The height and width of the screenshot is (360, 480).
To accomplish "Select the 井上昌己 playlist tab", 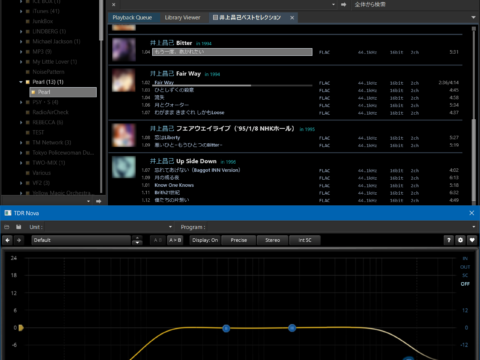I will click(x=247, y=17).
